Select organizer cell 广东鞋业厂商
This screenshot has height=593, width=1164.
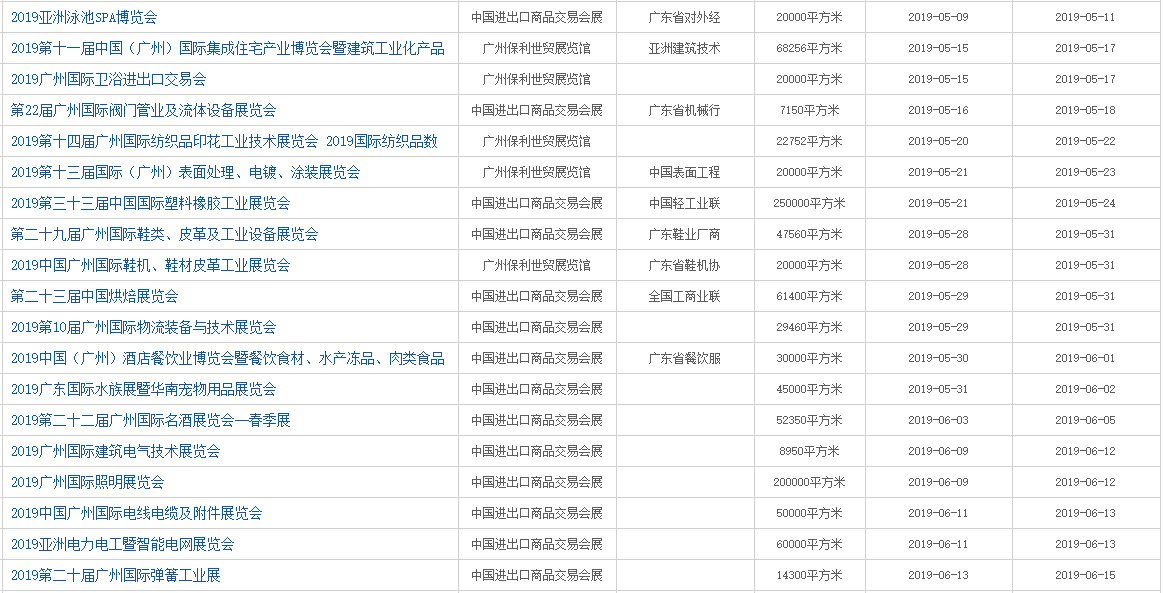(x=684, y=235)
